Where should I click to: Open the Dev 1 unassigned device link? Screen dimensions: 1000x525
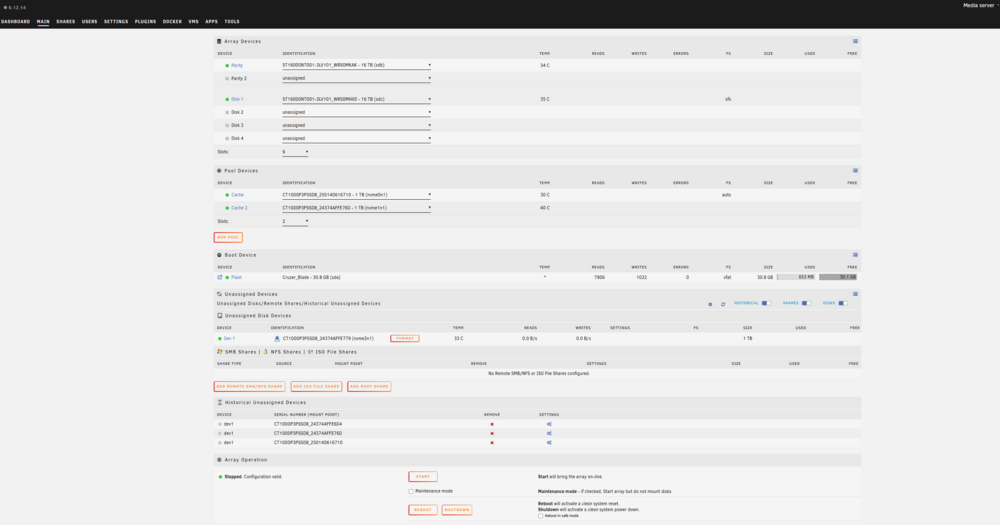tap(229, 339)
